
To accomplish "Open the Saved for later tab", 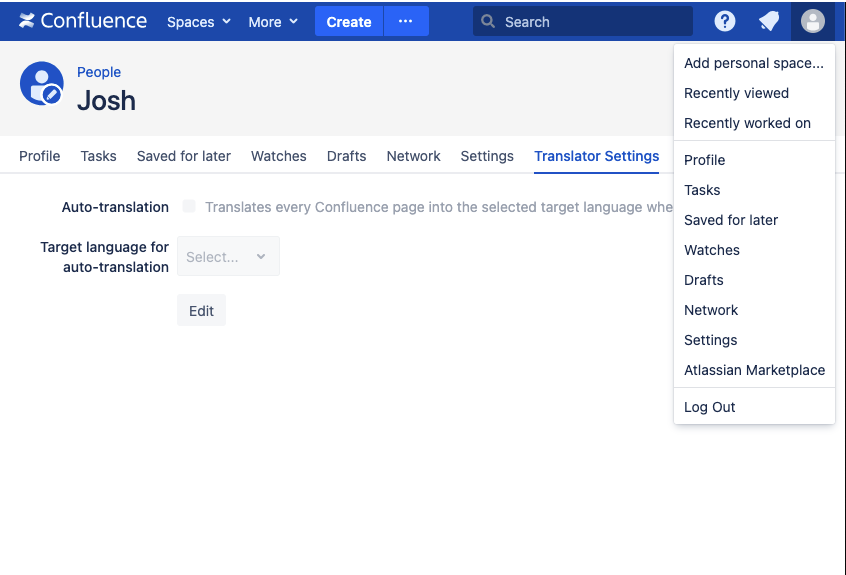I will pos(184,156).
